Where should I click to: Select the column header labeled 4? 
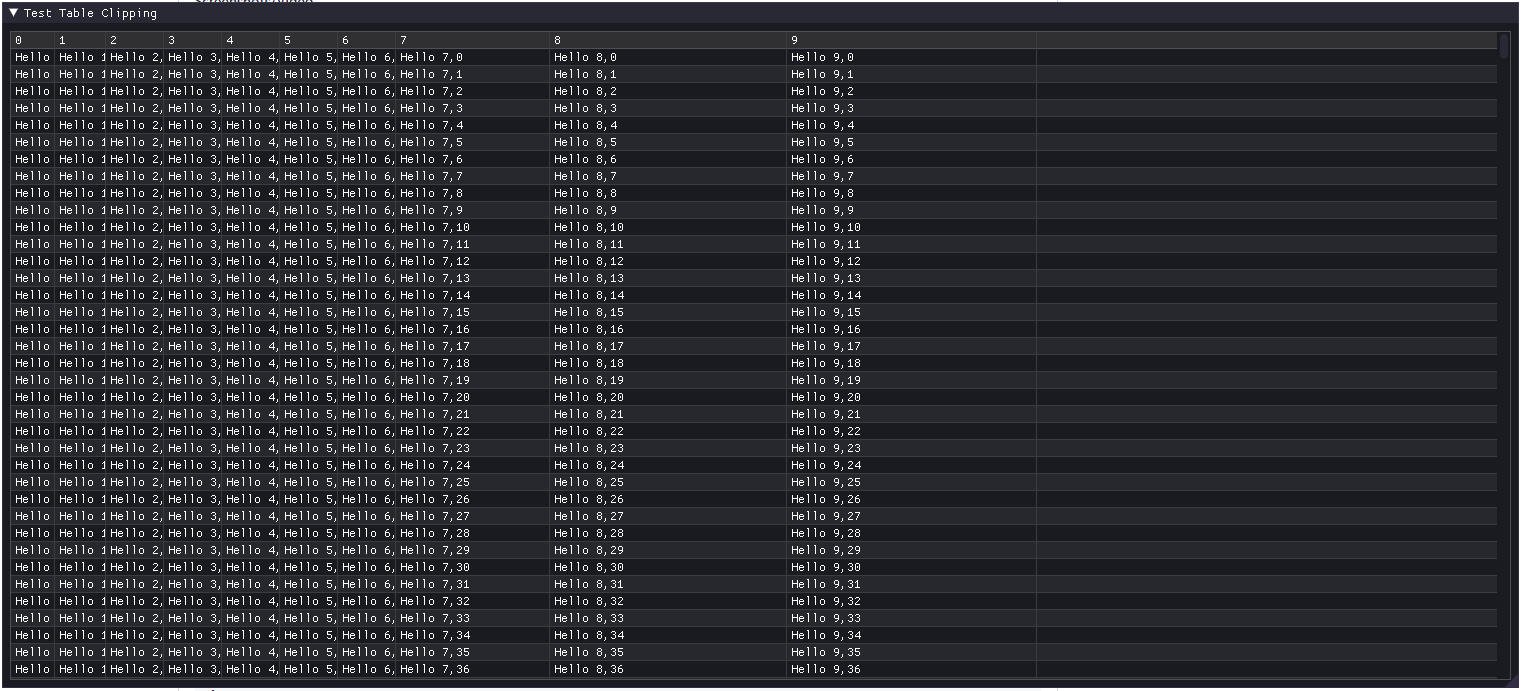click(248, 40)
